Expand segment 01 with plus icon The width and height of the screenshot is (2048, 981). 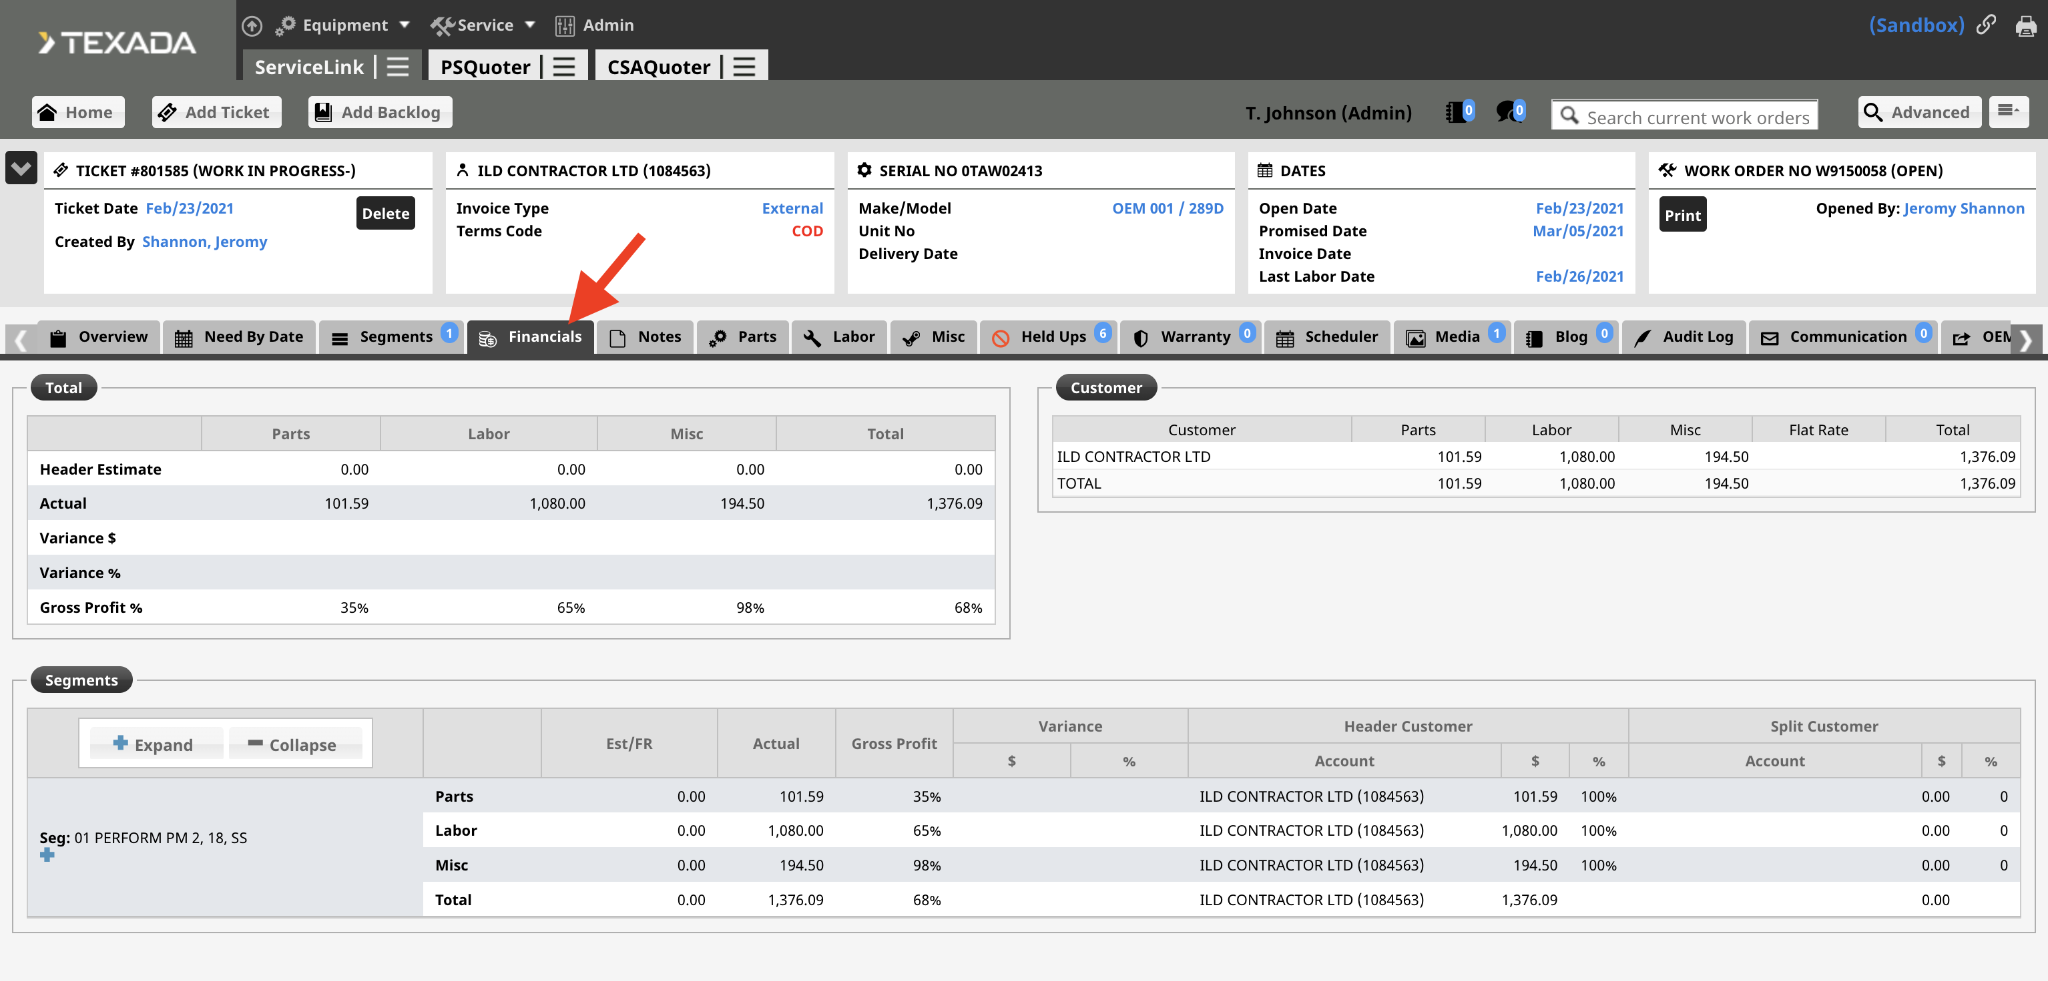point(47,855)
